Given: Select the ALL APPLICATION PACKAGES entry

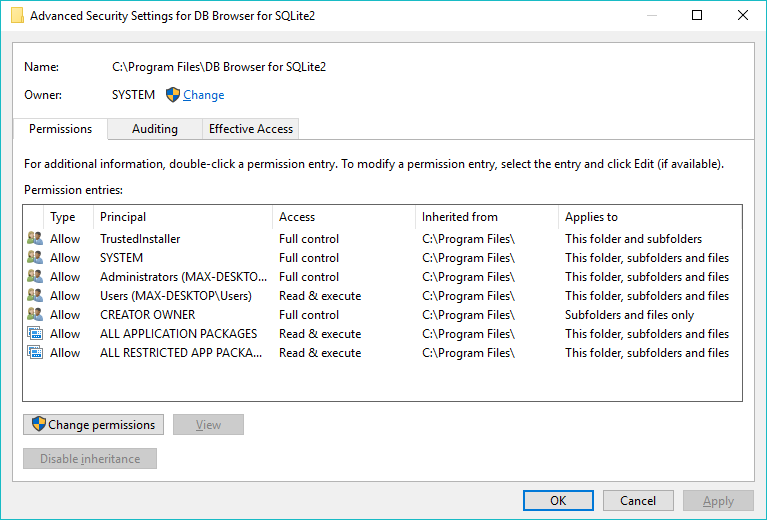Looking at the screenshot, I should click(179, 334).
